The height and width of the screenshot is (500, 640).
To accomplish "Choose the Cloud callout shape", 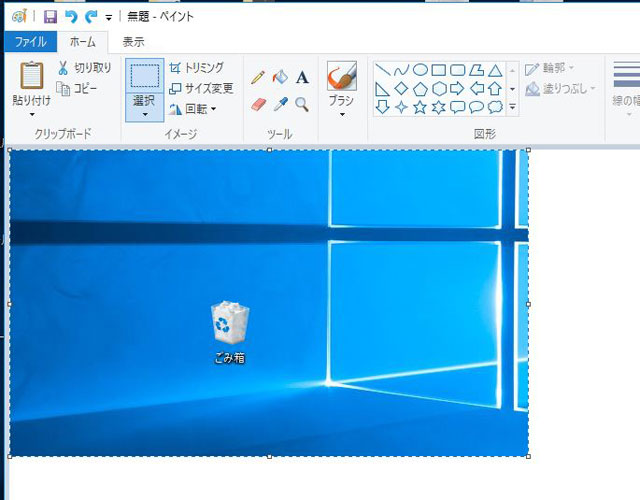I will (495, 107).
